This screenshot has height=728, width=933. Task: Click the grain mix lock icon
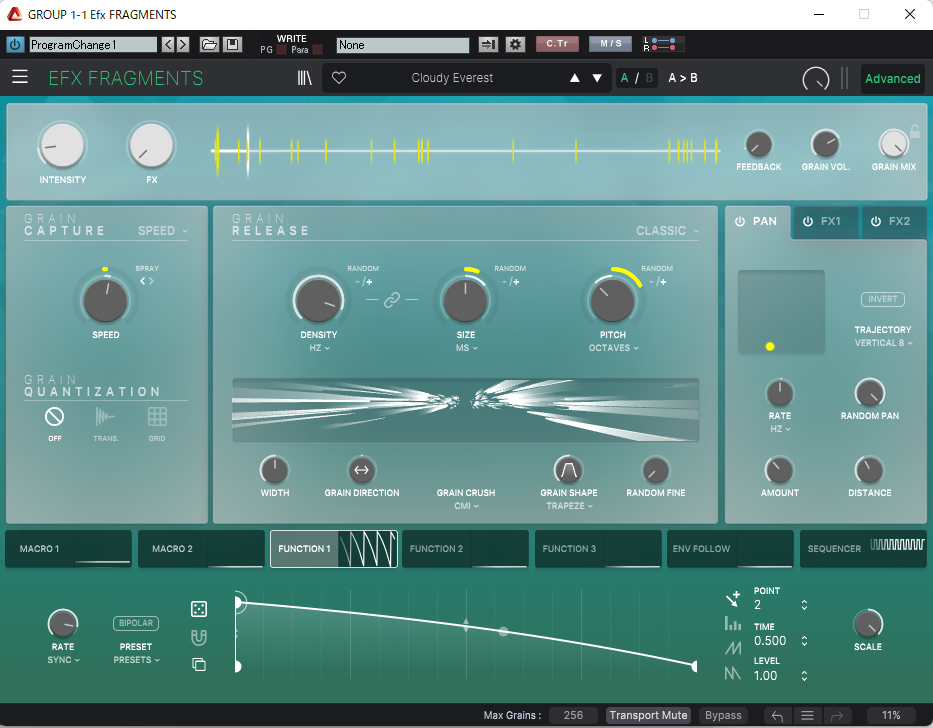pos(915,131)
